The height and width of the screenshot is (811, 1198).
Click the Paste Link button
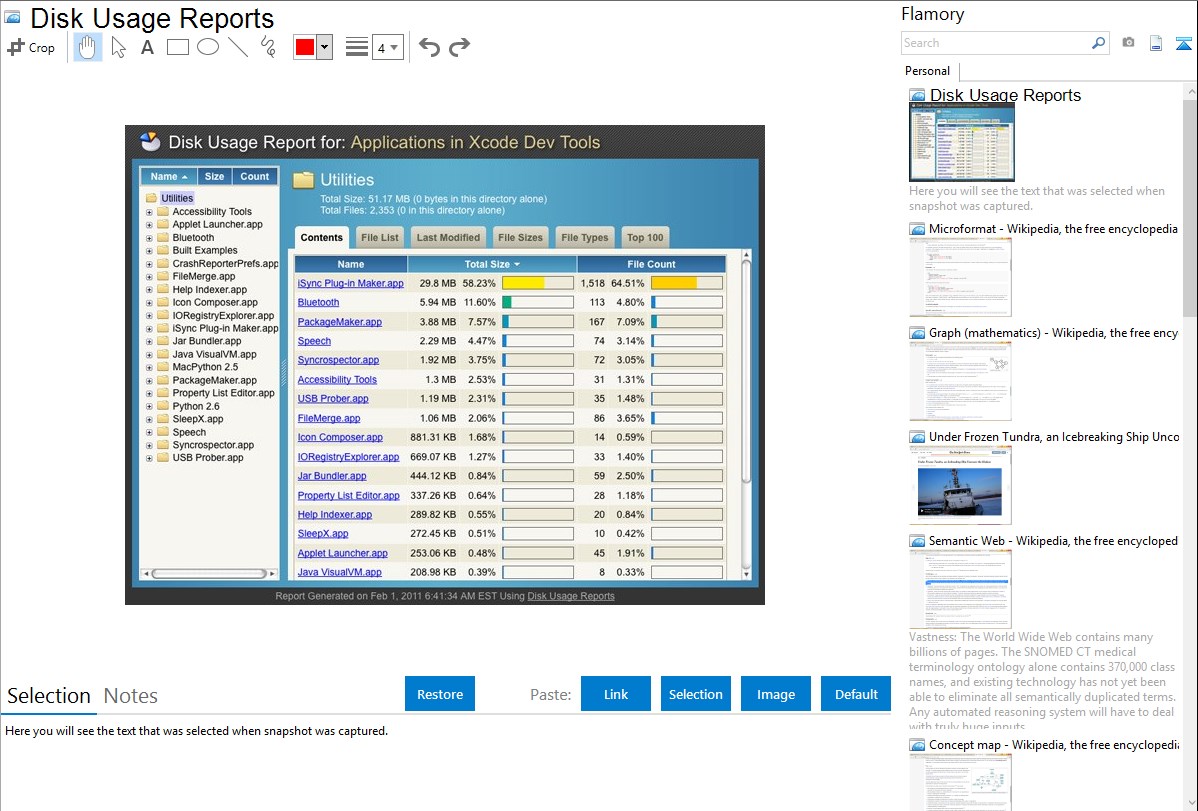[x=616, y=694]
